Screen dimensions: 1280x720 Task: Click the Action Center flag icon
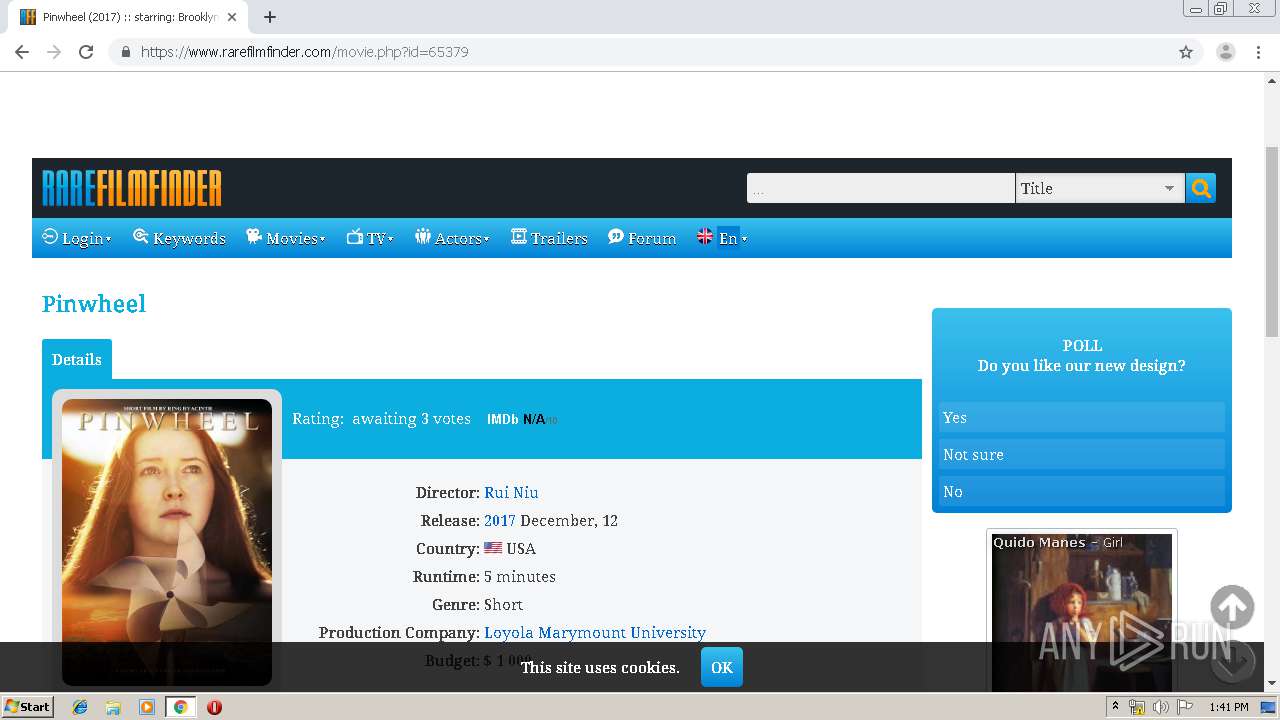click(1185, 707)
